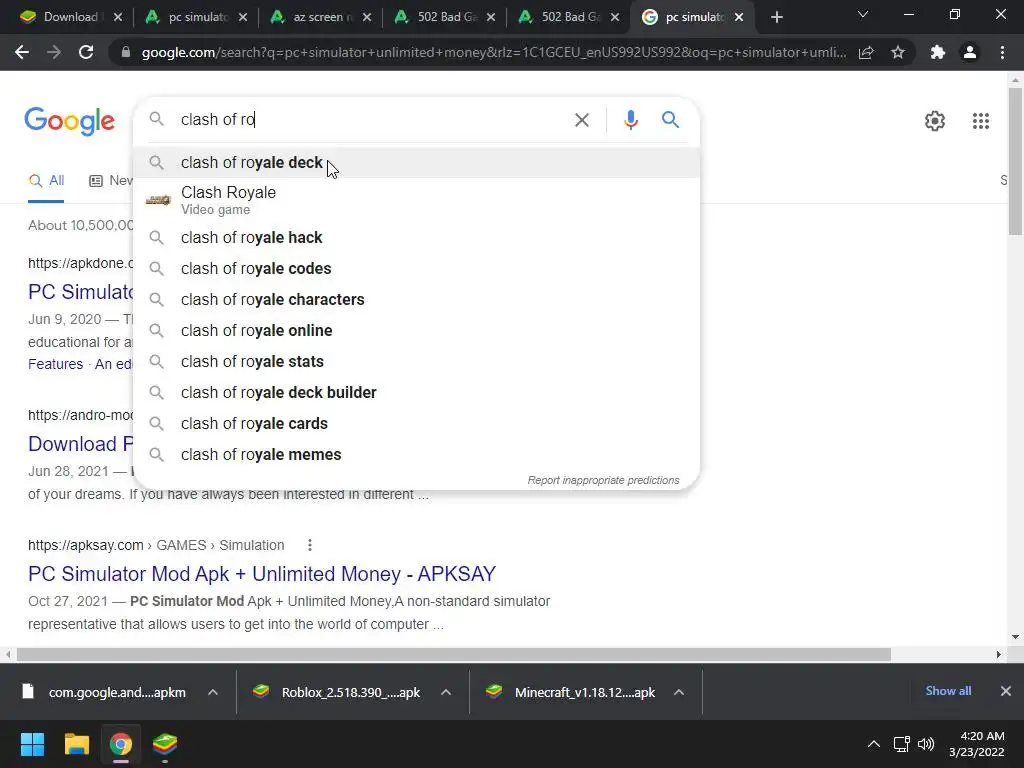The width and height of the screenshot is (1024, 768).
Task: Bookmark this page with the star icon
Action: pyautogui.click(x=898, y=52)
